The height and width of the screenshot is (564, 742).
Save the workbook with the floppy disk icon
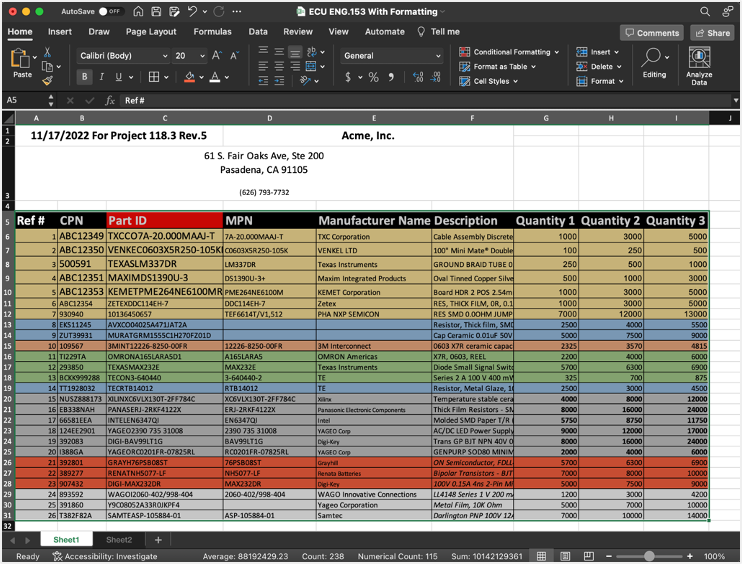coord(156,11)
